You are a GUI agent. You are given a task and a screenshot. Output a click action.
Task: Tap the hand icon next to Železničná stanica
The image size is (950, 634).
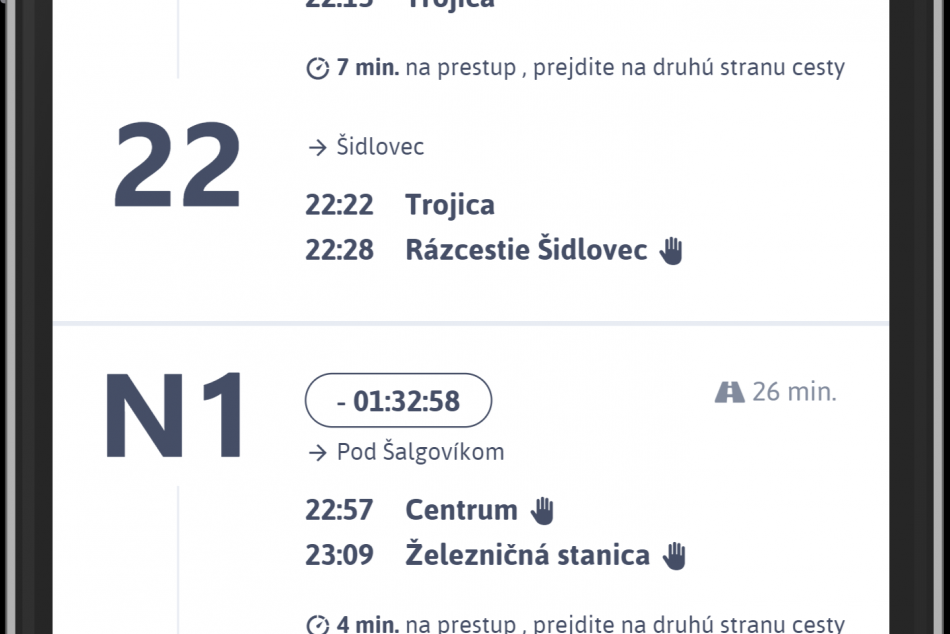tap(674, 555)
